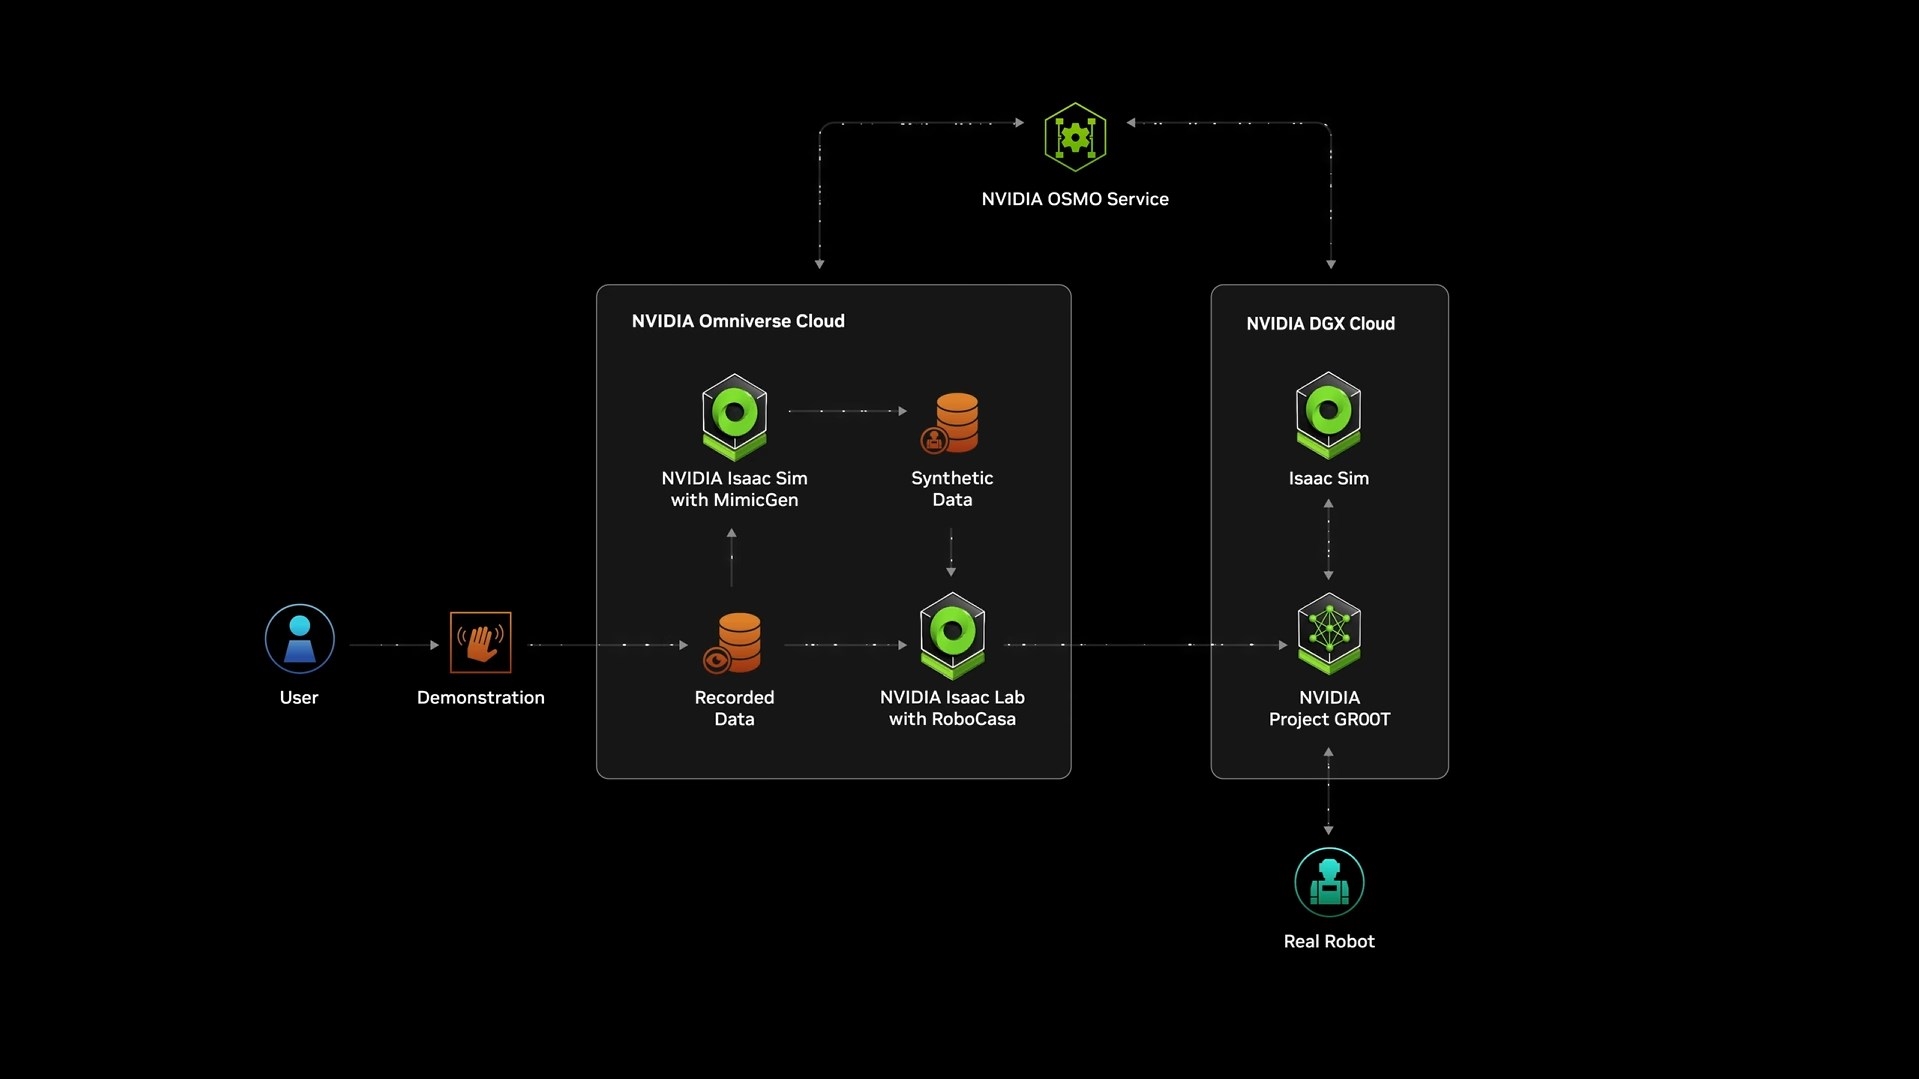This screenshot has height=1079, width=1919.
Task: Click the Real Robot text label
Action: pyautogui.click(x=1328, y=942)
